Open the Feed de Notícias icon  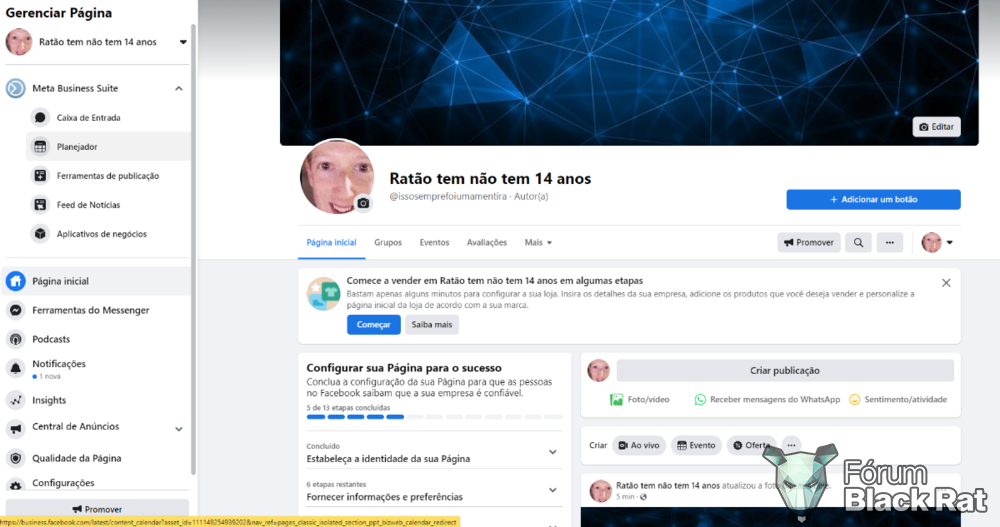(40, 205)
